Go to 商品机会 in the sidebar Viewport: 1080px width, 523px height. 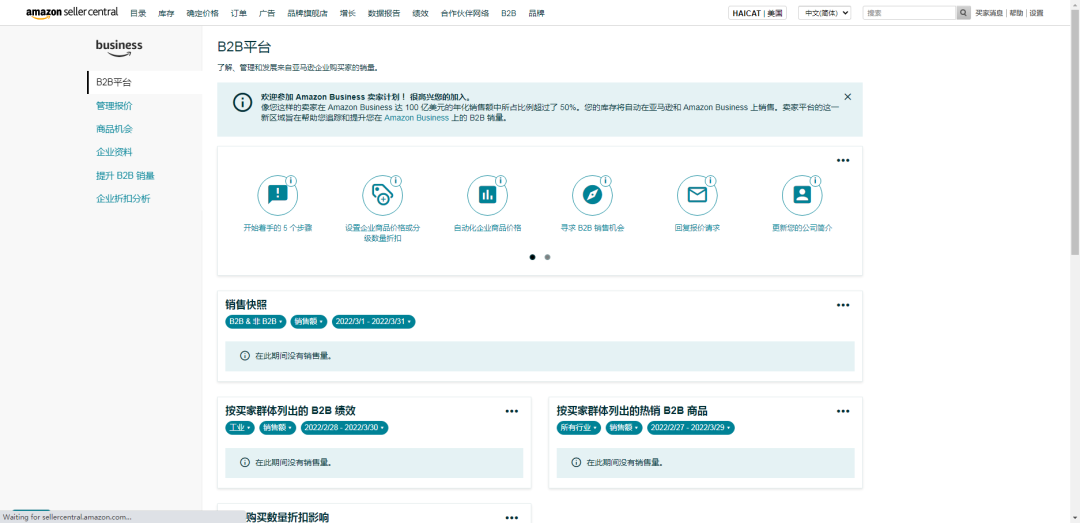coord(114,129)
